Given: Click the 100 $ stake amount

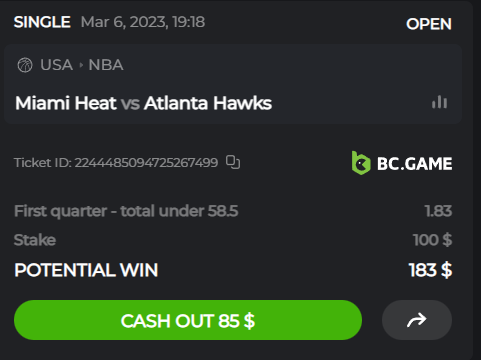Looking at the screenshot, I should 432,240.
